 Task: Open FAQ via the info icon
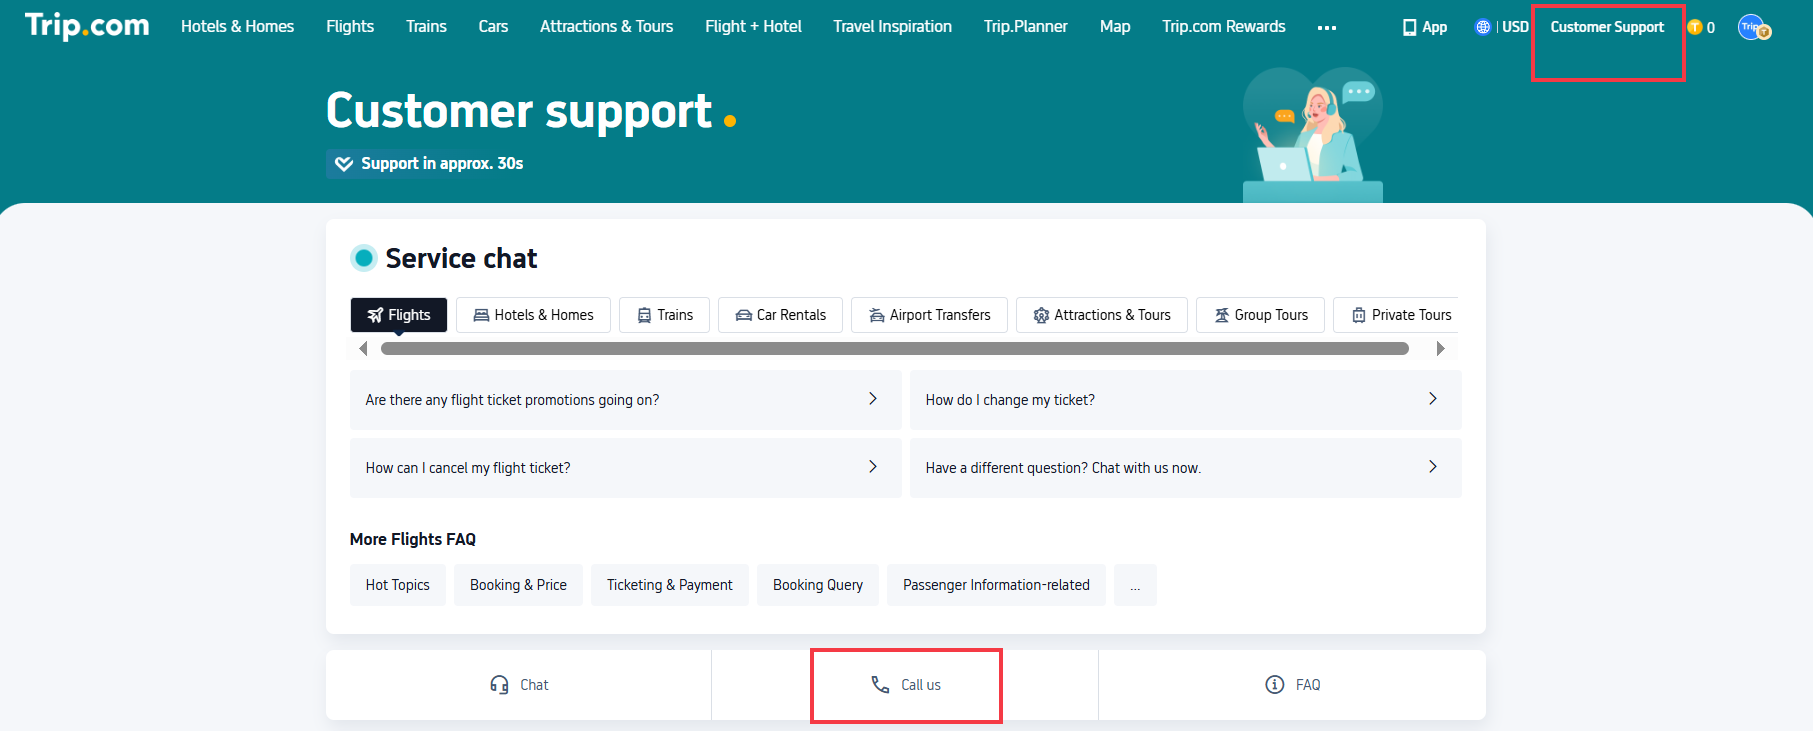tap(1275, 684)
